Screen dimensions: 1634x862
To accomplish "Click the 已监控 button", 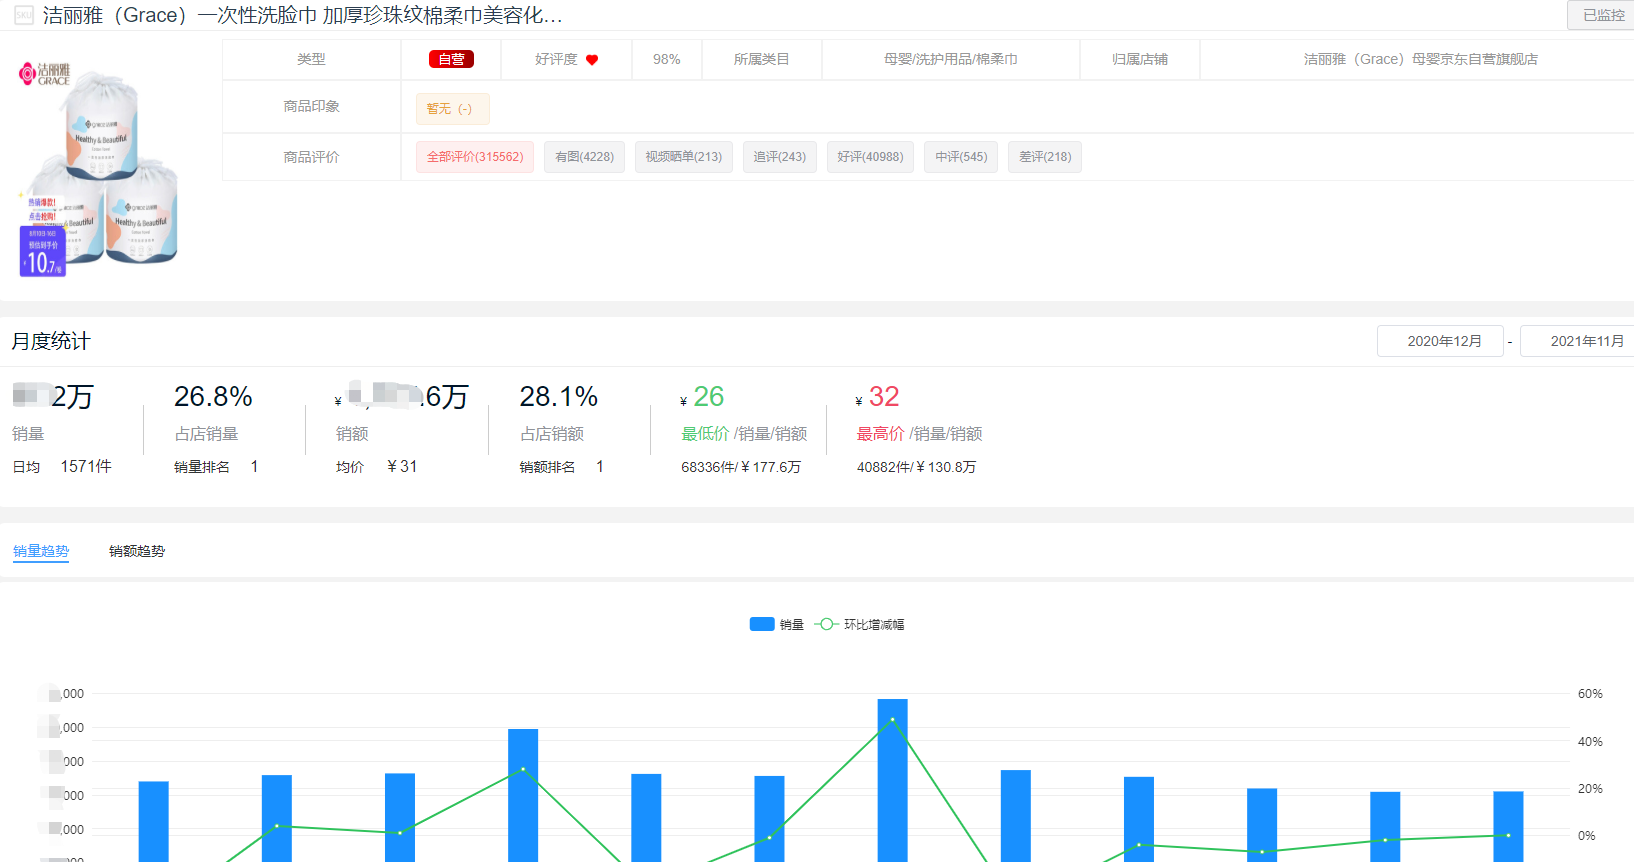I will coord(1602,15).
